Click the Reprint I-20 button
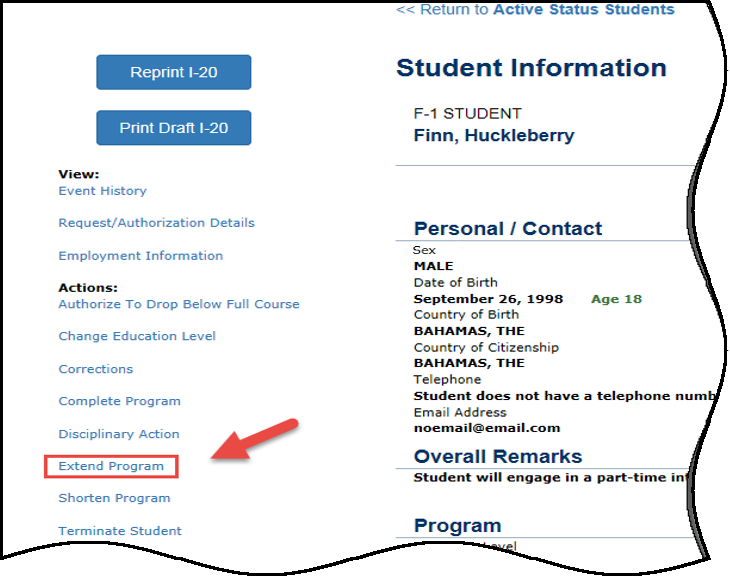Screen dimensions: 730x580 click(173, 72)
